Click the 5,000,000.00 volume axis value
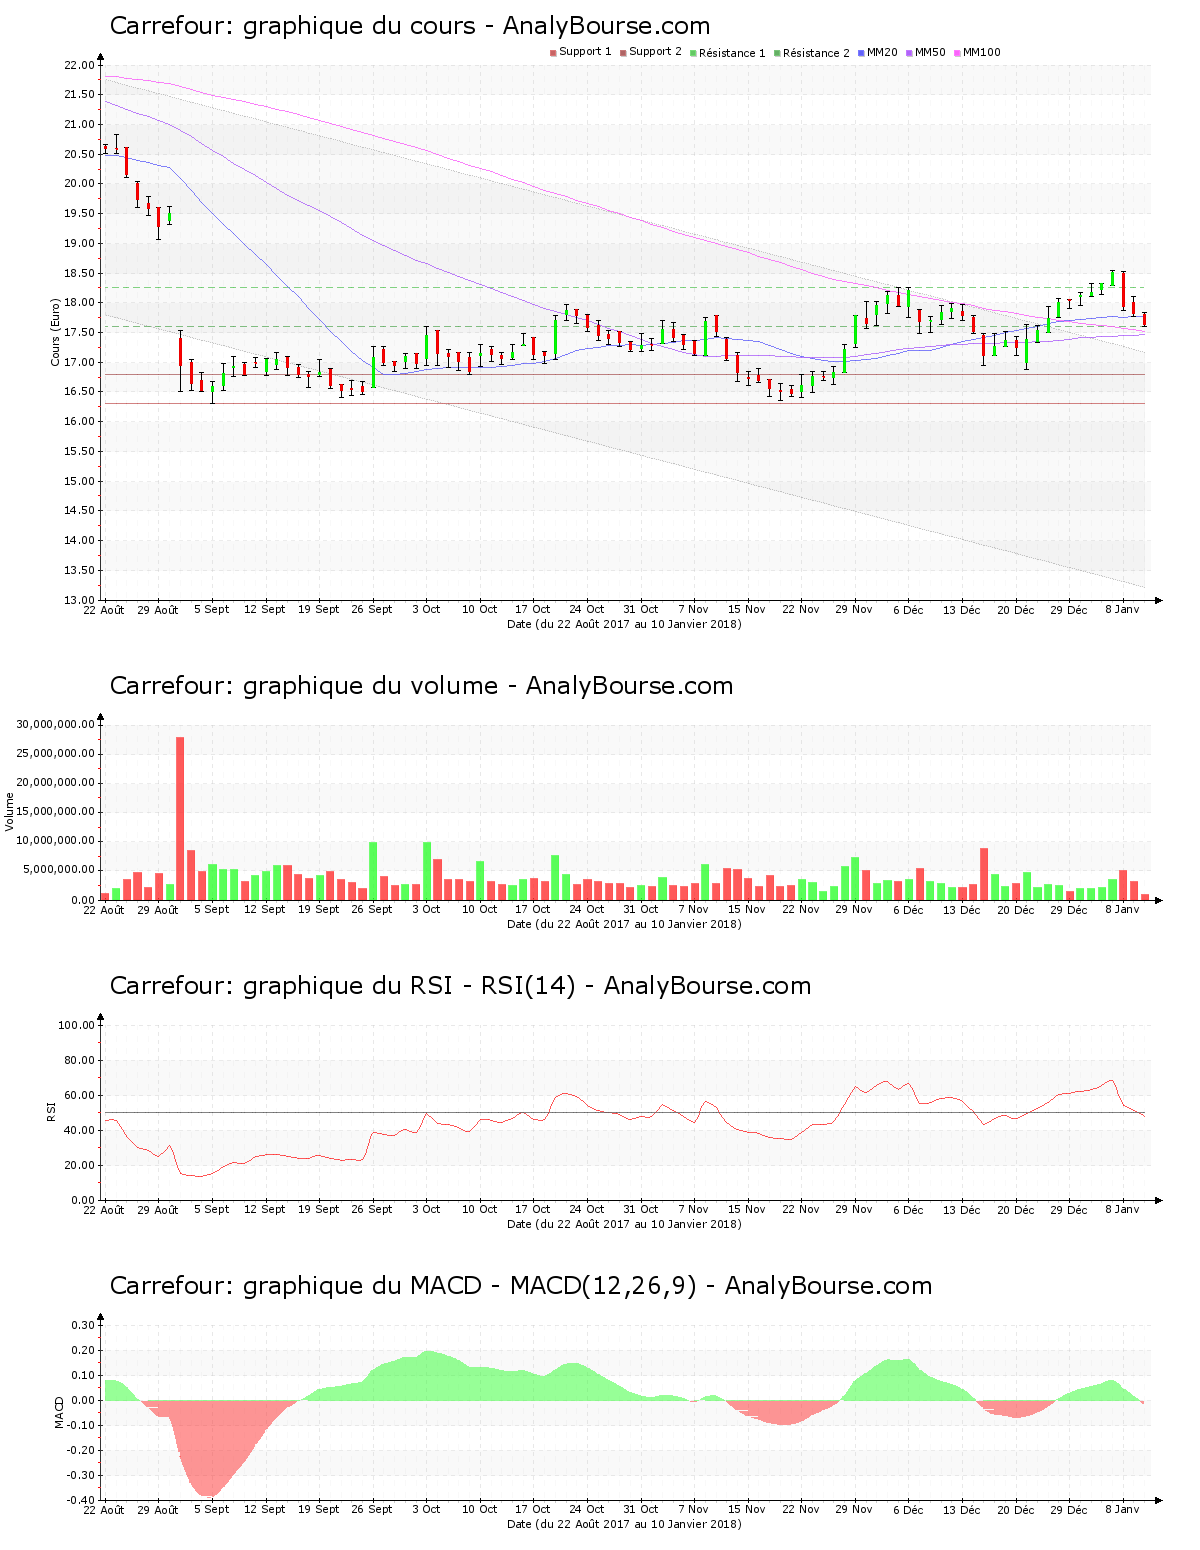The height and width of the screenshot is (1550, 1200). pos(59,870)
